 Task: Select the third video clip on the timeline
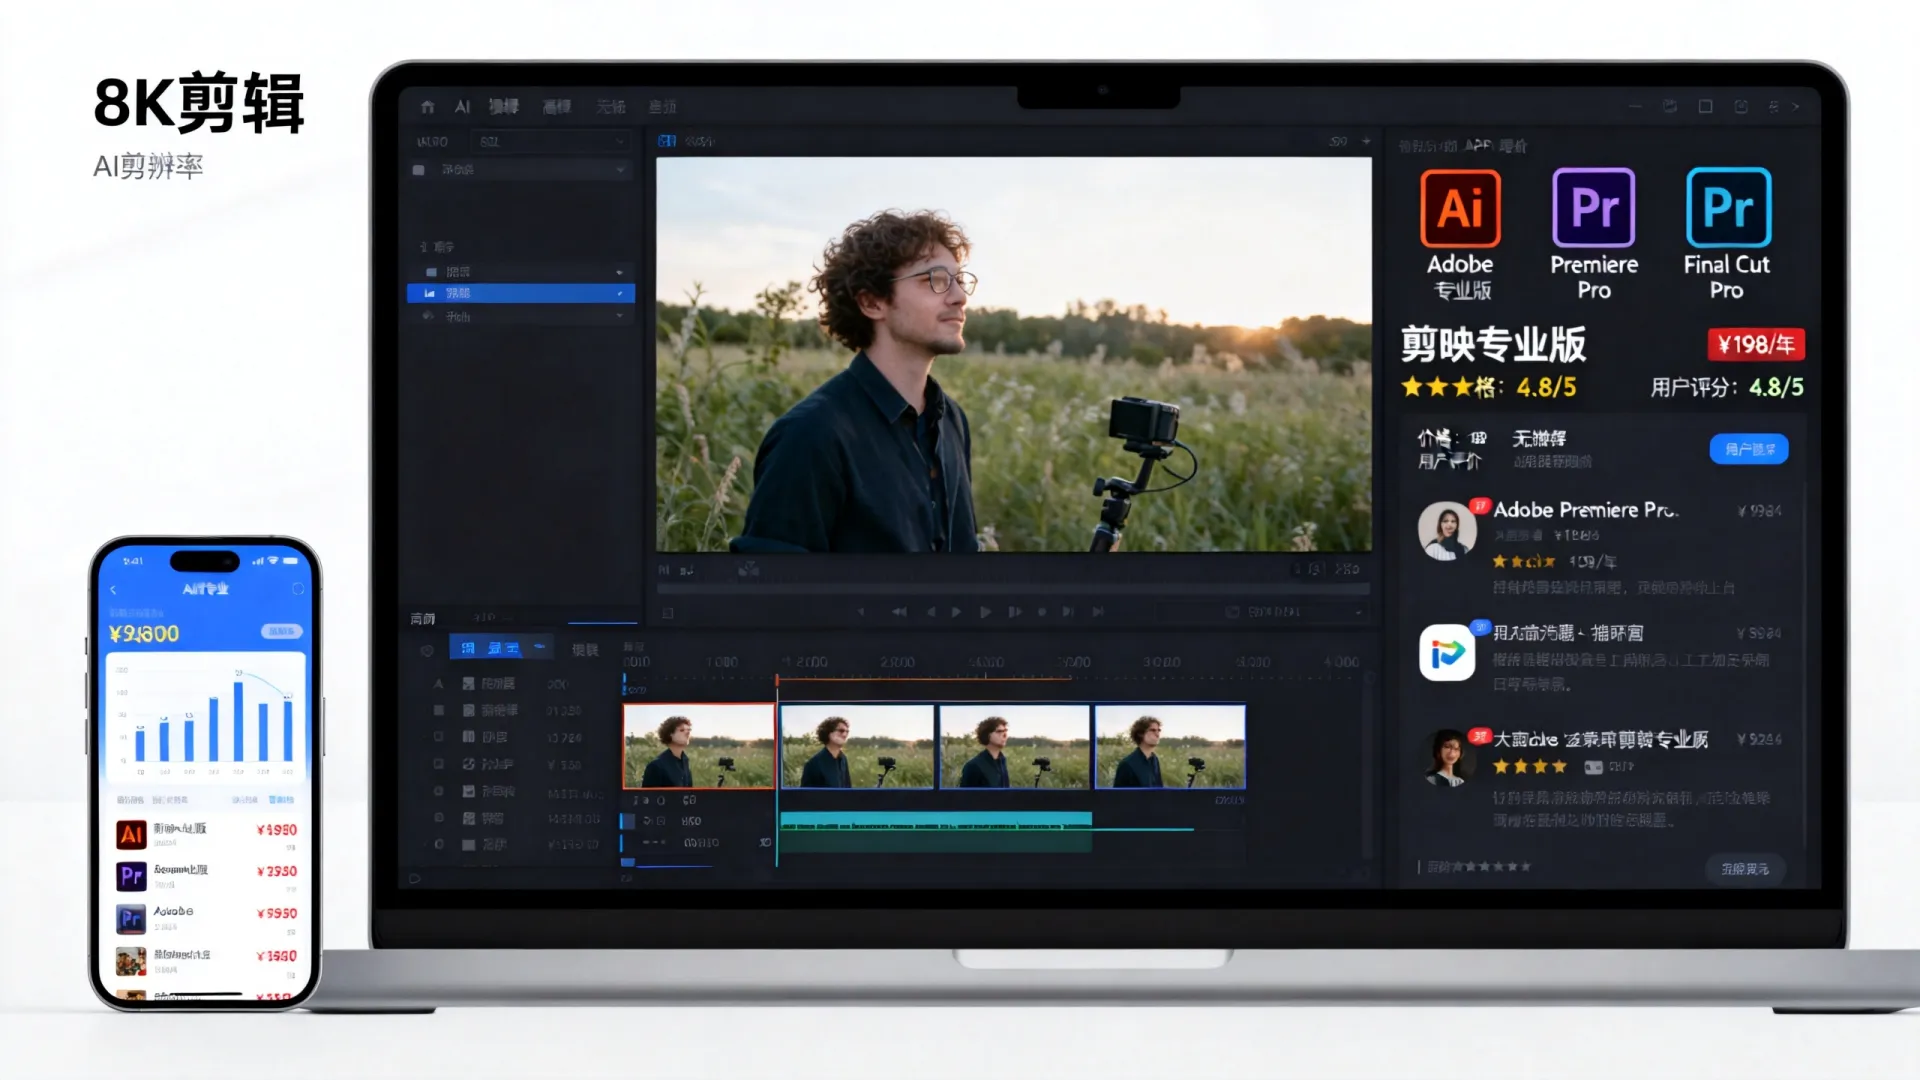pyautogui.click(x=1014, y=746)
